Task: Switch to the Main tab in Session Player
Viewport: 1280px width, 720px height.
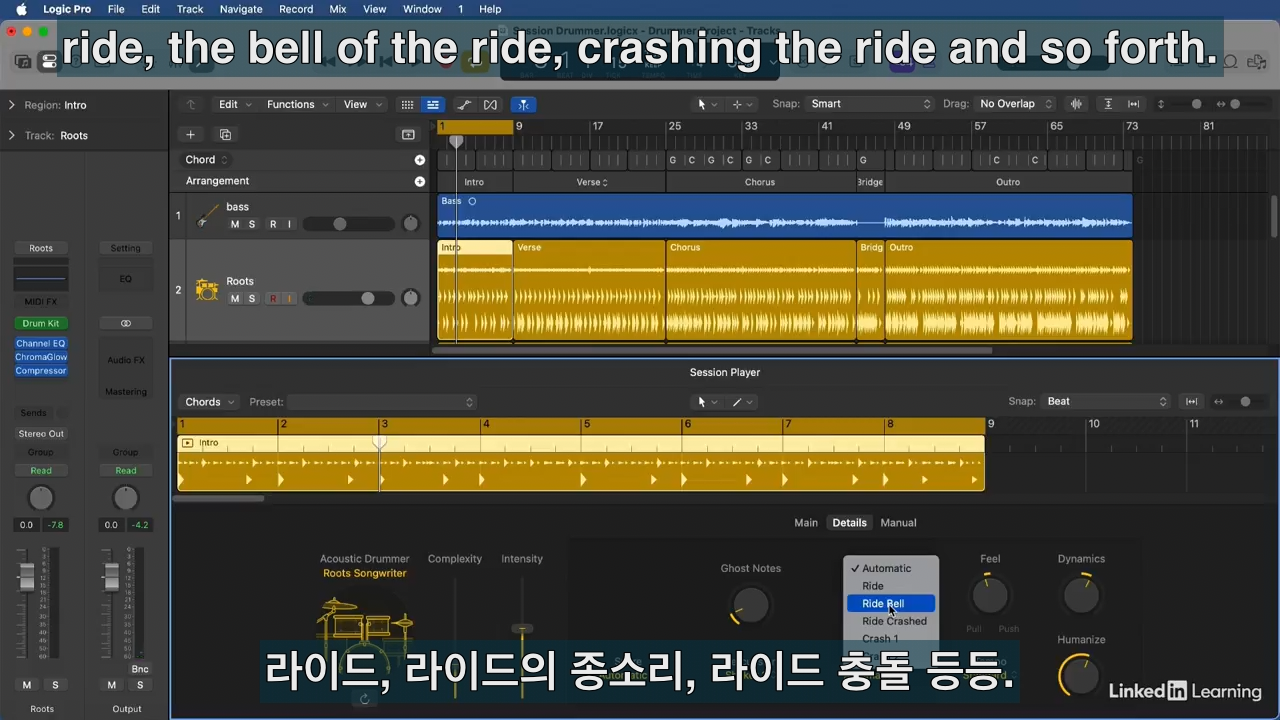Action: tap(806, 523)
